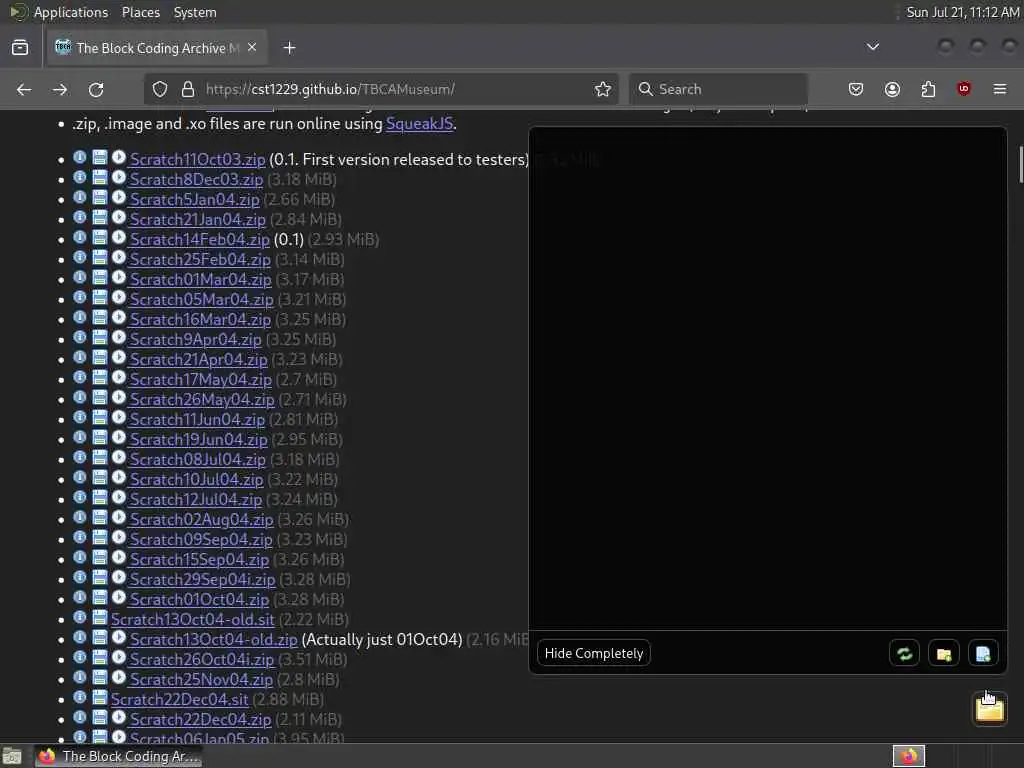Click the site padlock icon

(188, 89)
